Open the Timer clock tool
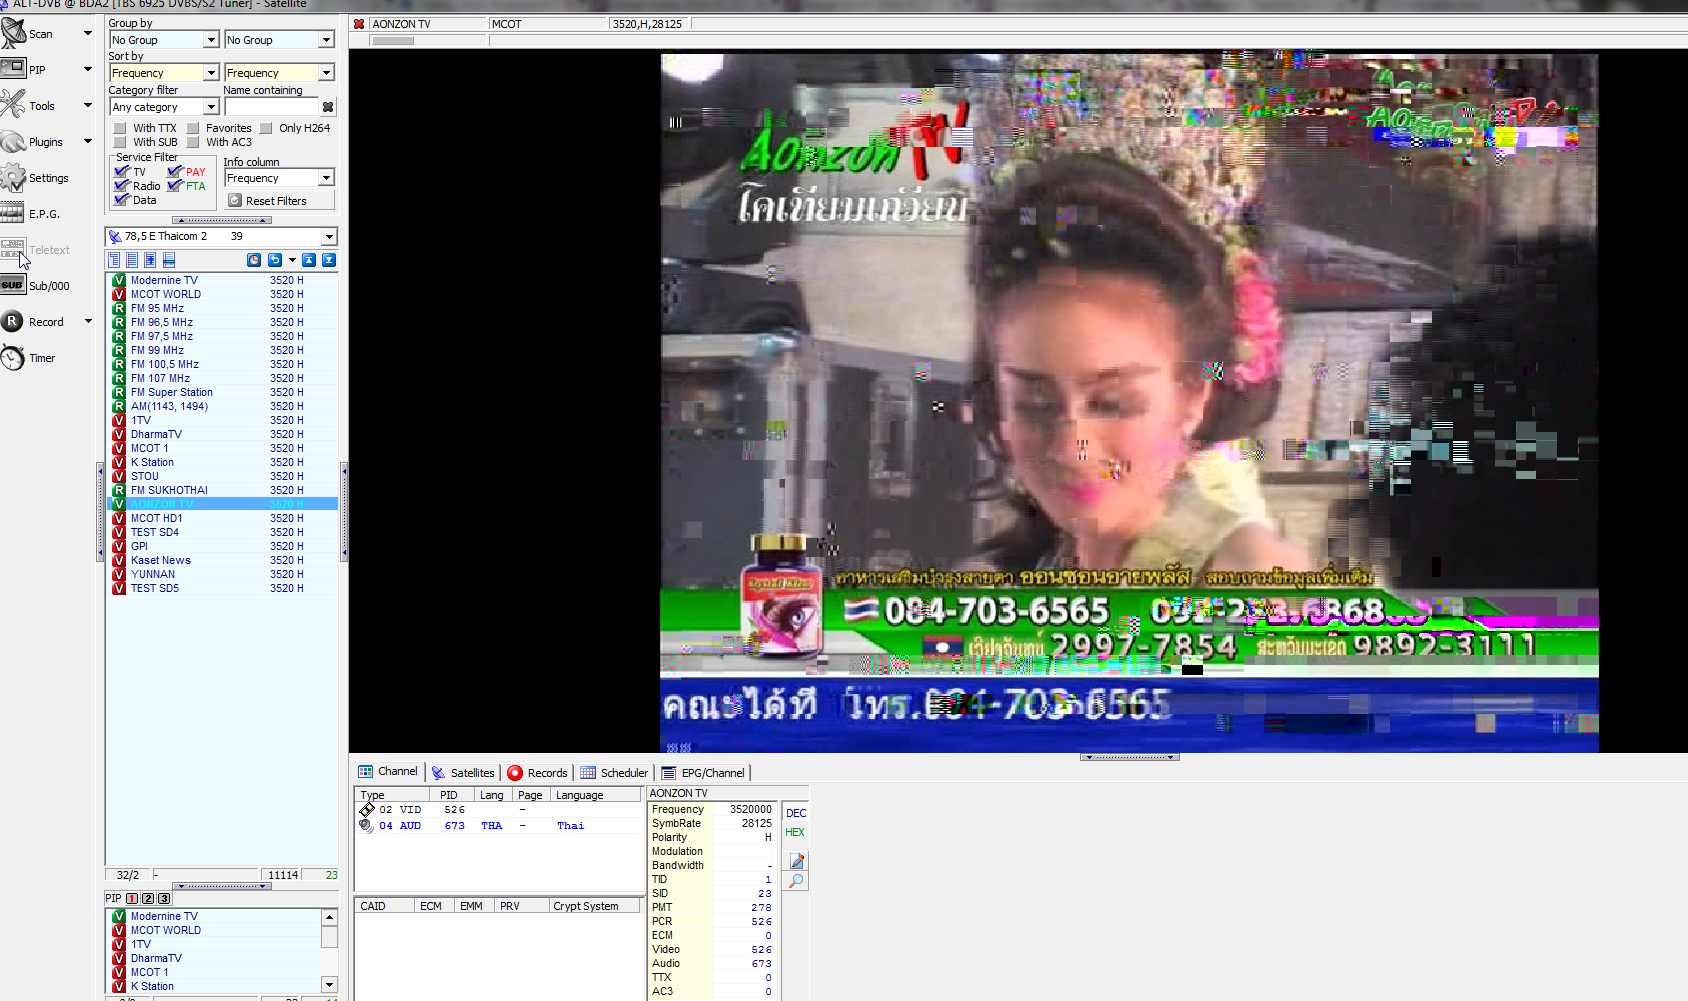Screen dimensions: 1688x1001 click(x=28, y=358)
